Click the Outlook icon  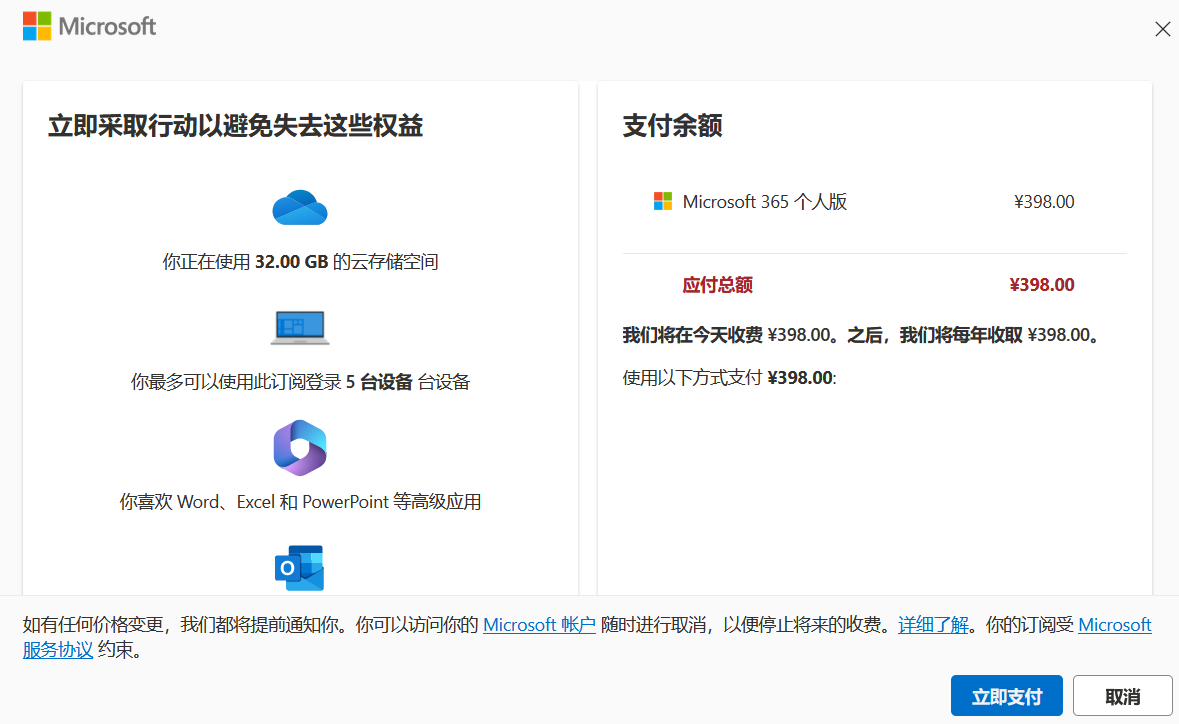[x=299, y=568]
